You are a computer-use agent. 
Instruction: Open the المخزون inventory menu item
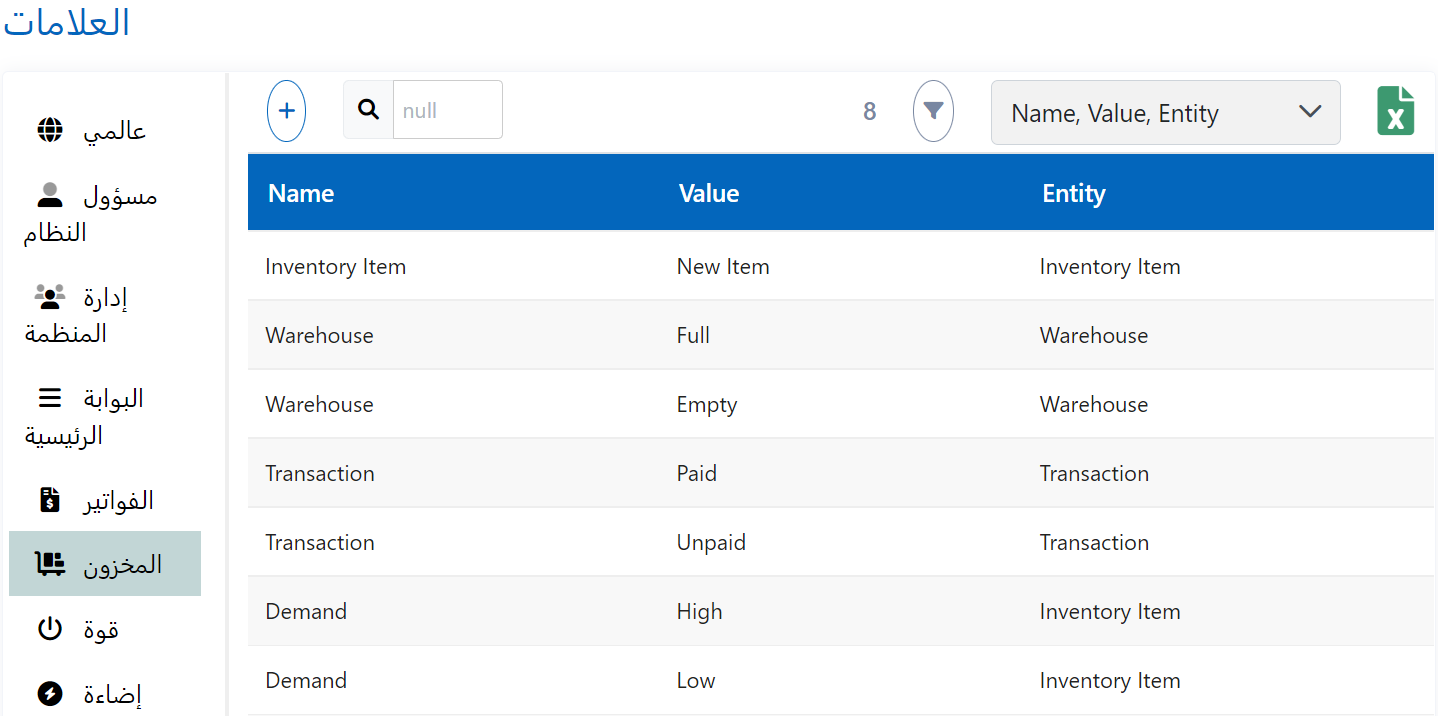point(105,564)
